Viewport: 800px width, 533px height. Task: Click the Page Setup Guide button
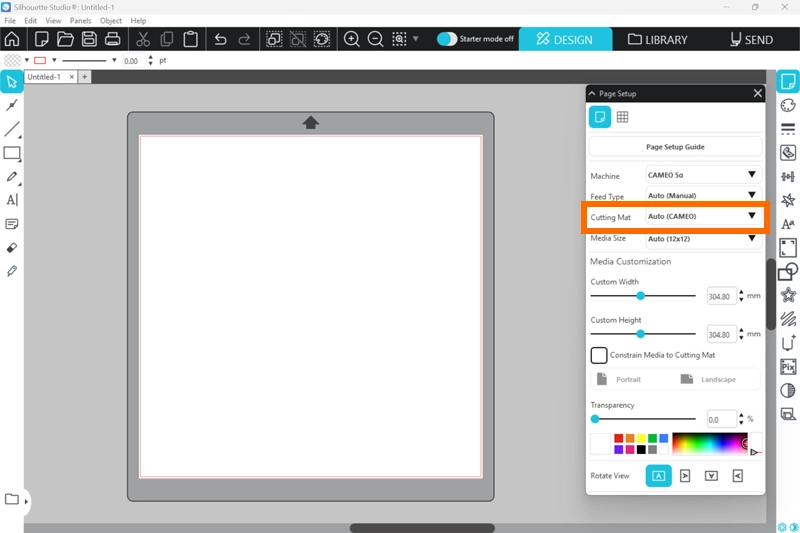(x=675, y=147)
